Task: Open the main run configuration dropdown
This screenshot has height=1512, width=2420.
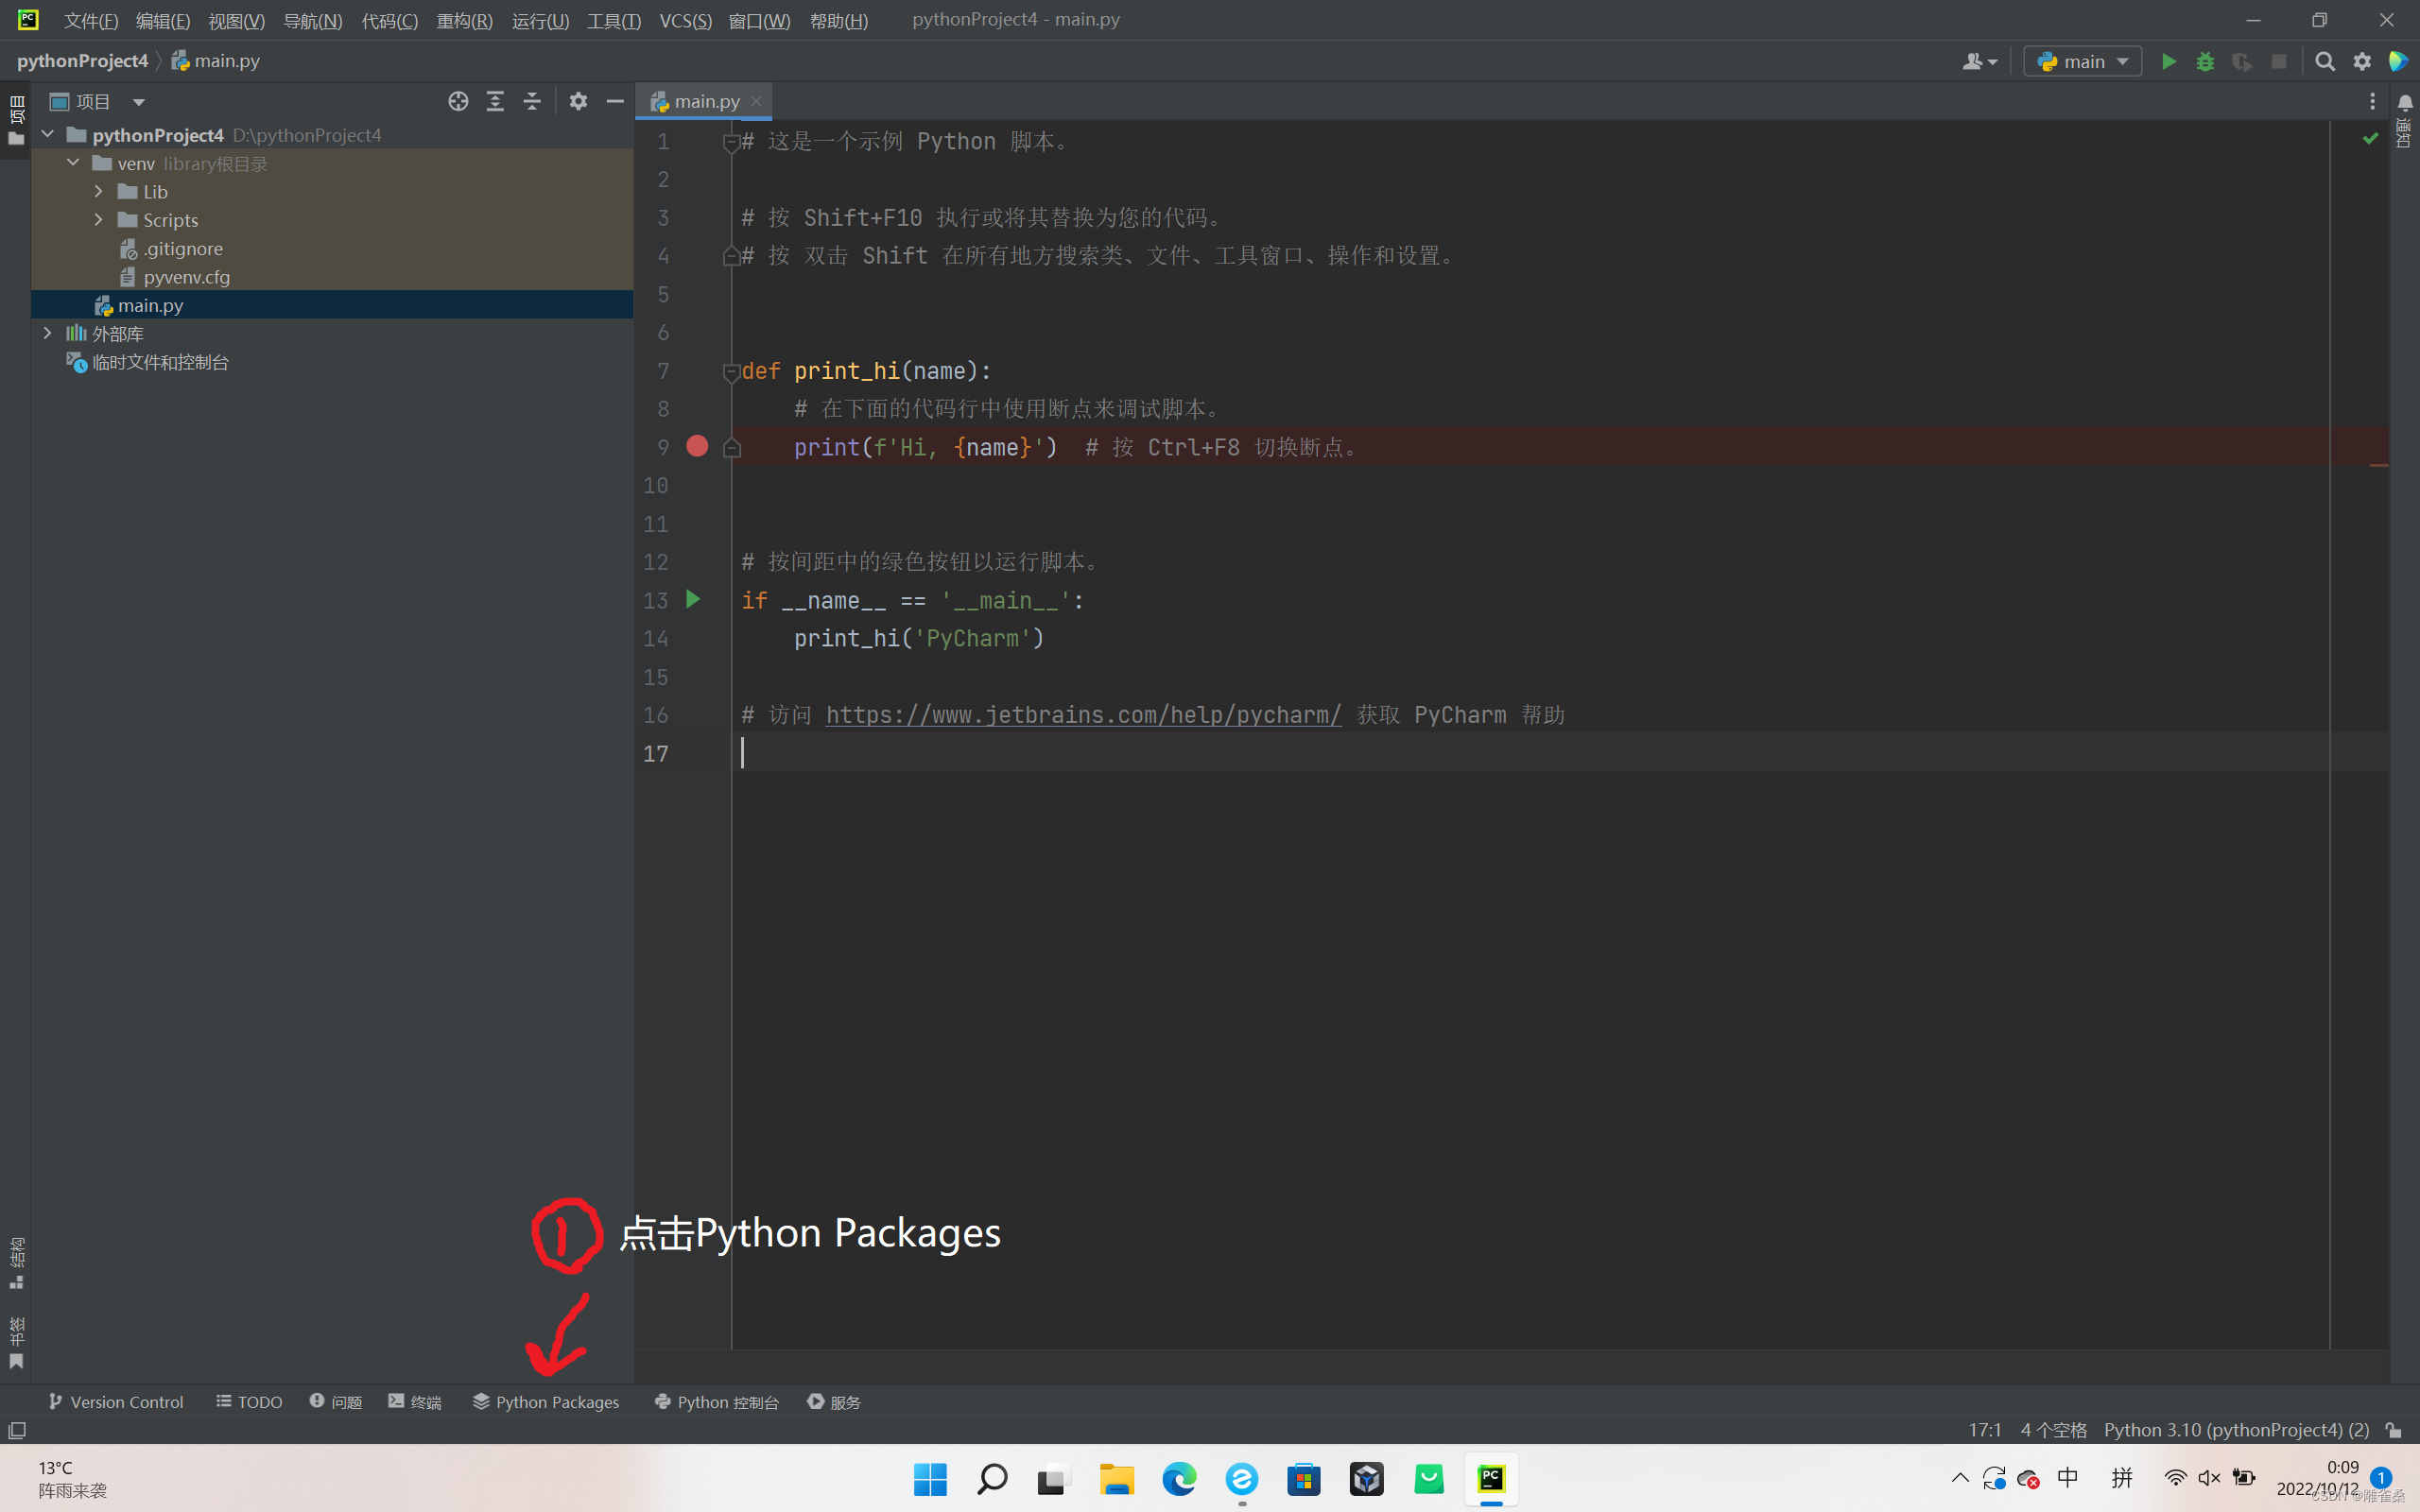Action: (2082, 61)
